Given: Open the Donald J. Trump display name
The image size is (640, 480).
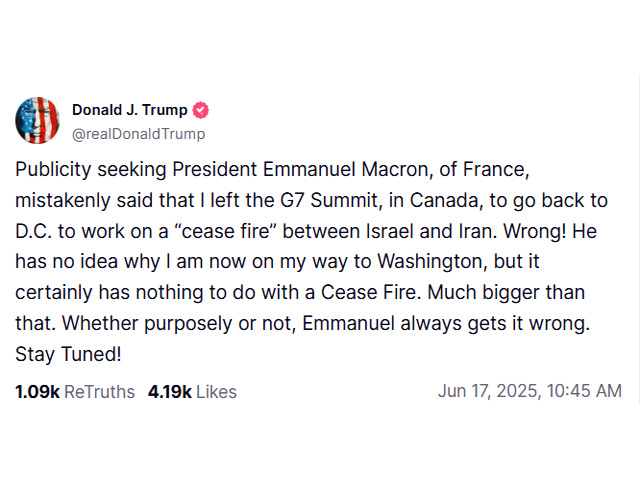Looking at the screenshot, I should pos(130,110).
